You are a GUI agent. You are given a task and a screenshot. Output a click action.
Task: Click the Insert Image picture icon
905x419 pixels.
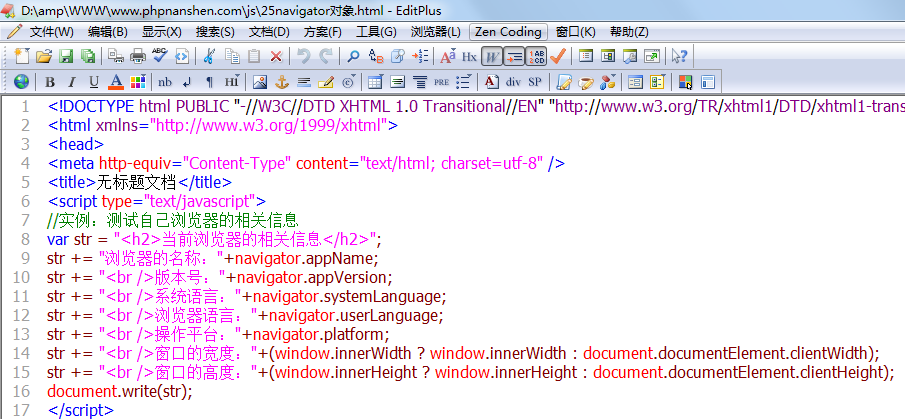[260, 81]
